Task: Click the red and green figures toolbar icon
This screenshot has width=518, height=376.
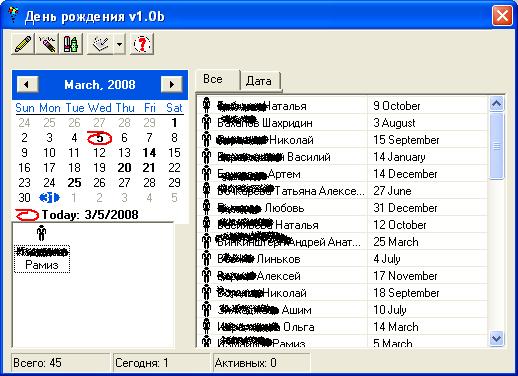Action: tap(71, 44)
